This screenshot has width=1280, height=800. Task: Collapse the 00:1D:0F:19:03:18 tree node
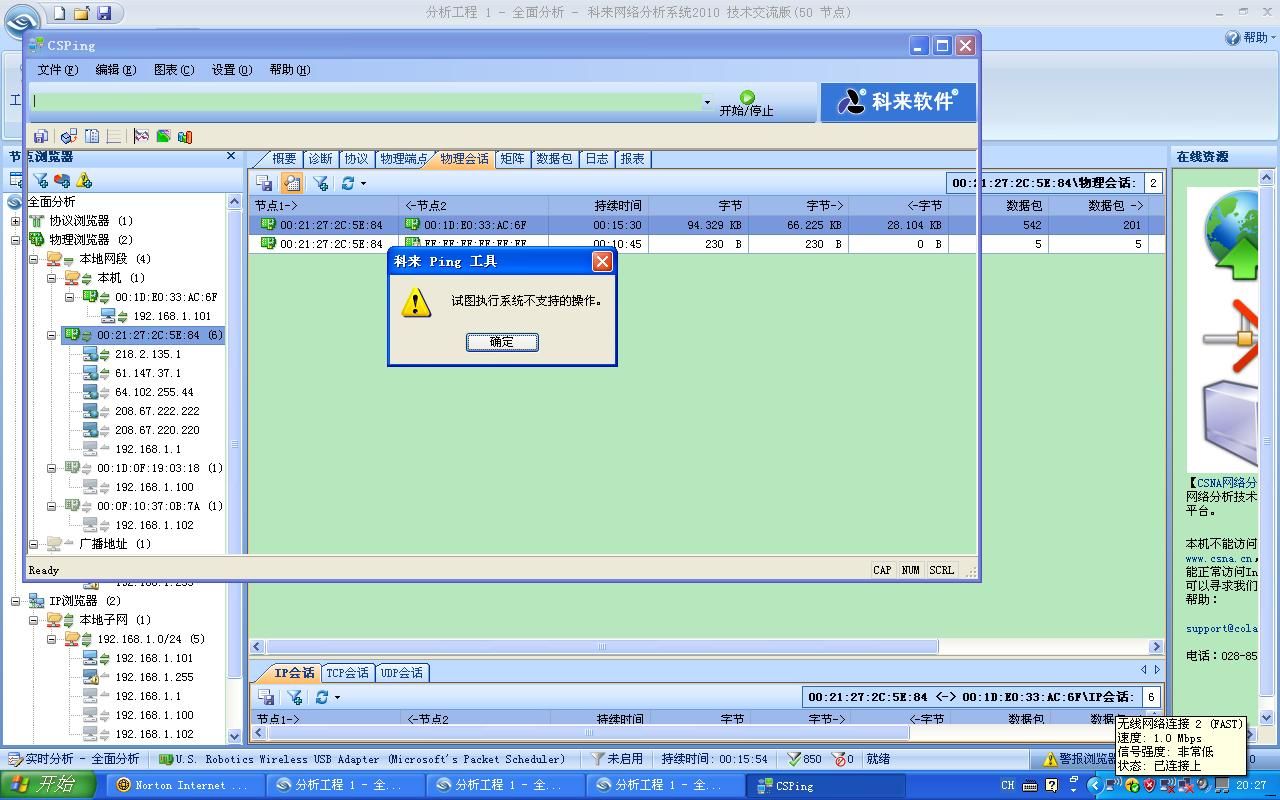[51, 468]
